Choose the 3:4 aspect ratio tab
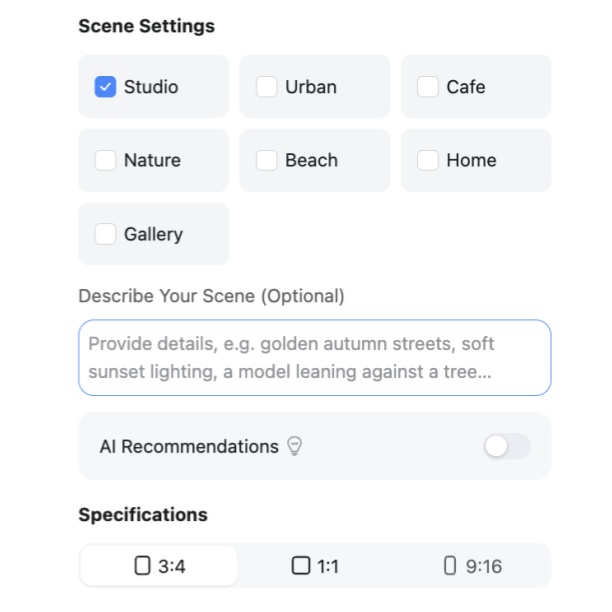The height and width of the screenshot is (612, 612). (x=158, y=566)
